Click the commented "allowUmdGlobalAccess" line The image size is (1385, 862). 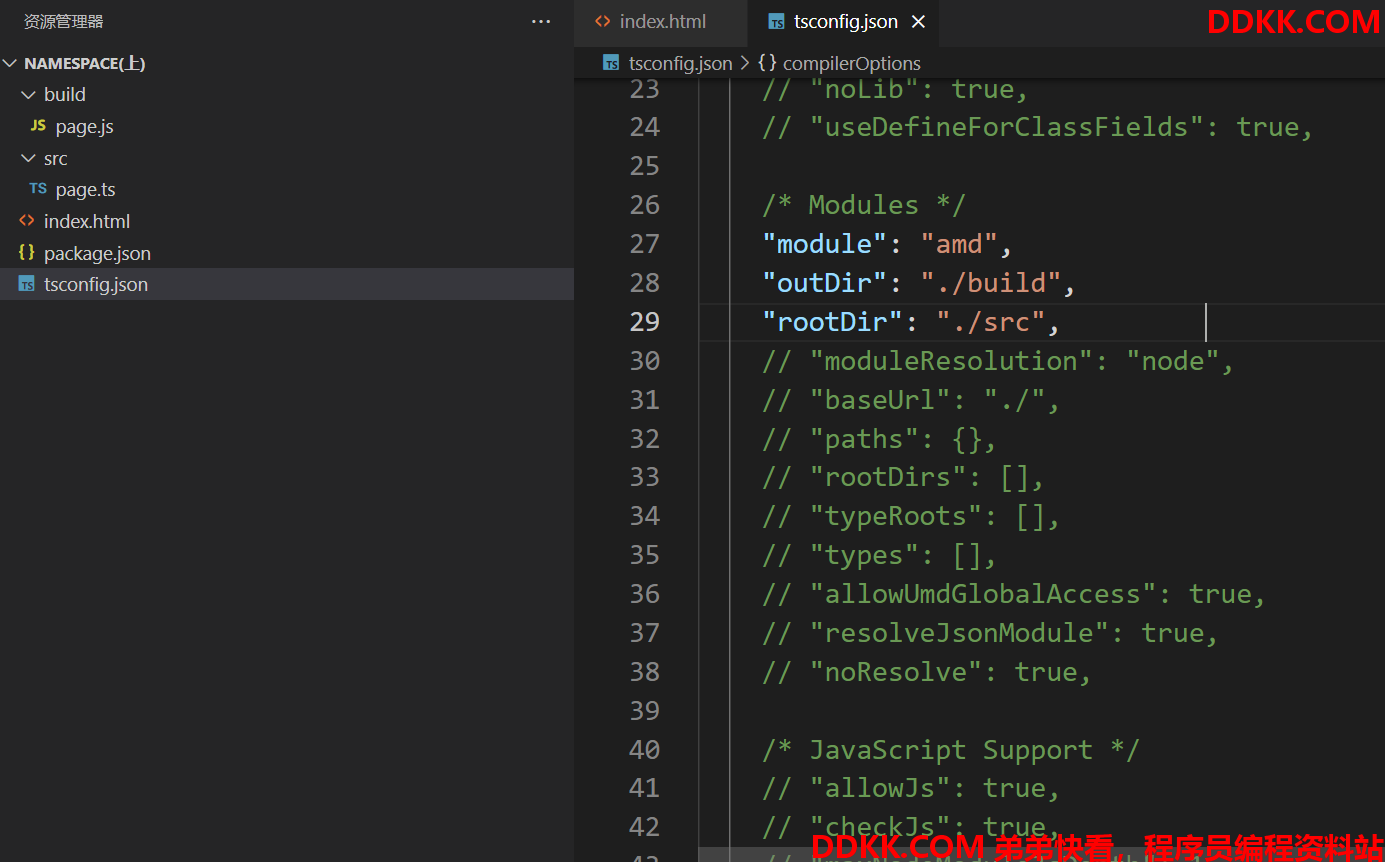[x=1014, y=594]
